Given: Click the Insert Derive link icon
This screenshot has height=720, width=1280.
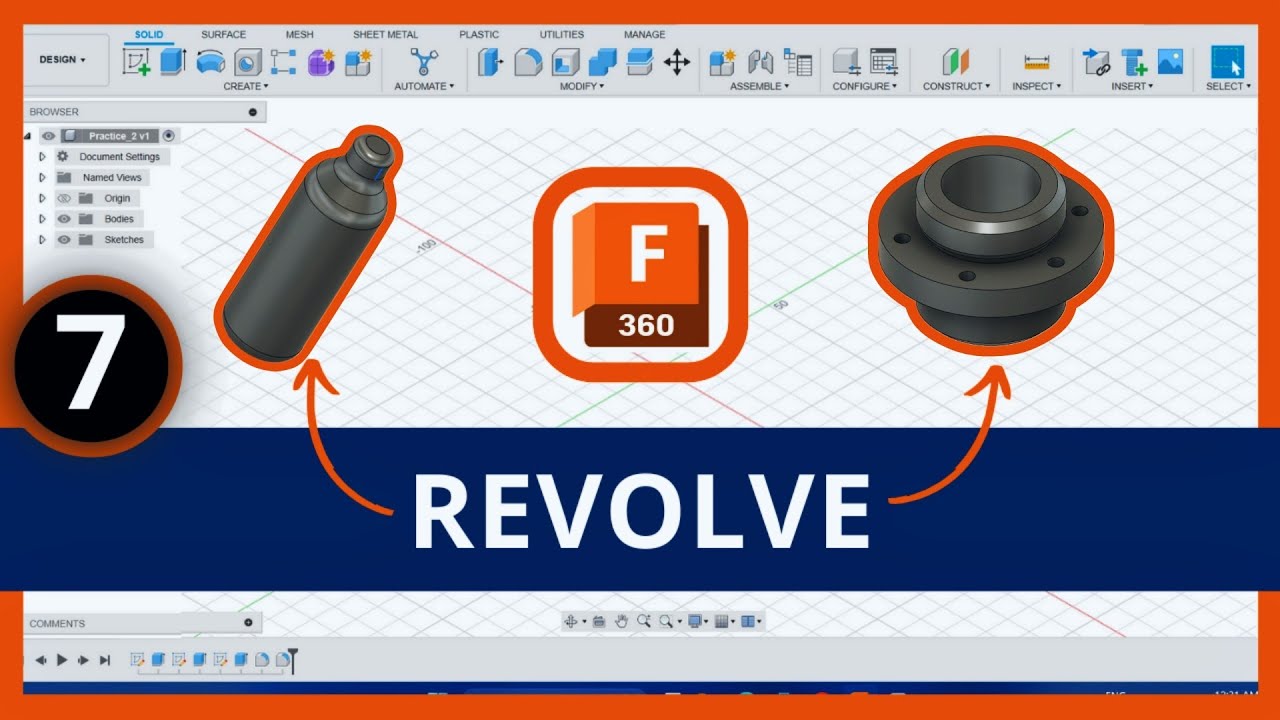Looking at the screenshot, I should [1097, 63].
